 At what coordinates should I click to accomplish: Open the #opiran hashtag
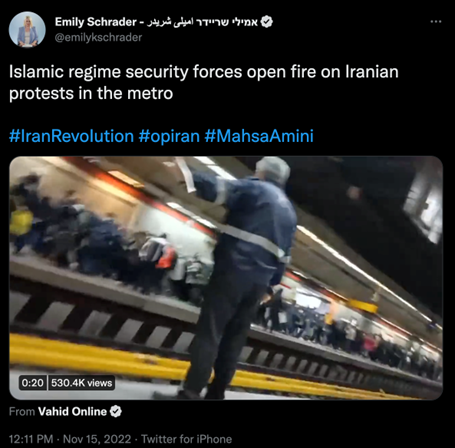tap(169, 137)
